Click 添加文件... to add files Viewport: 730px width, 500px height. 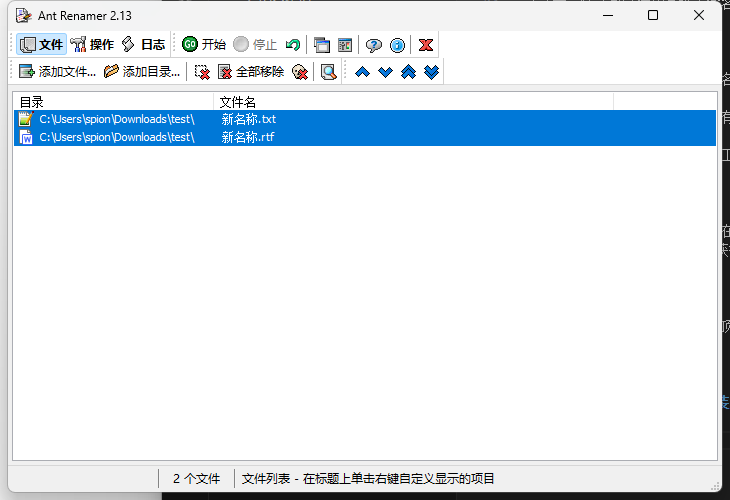[57, 71]
